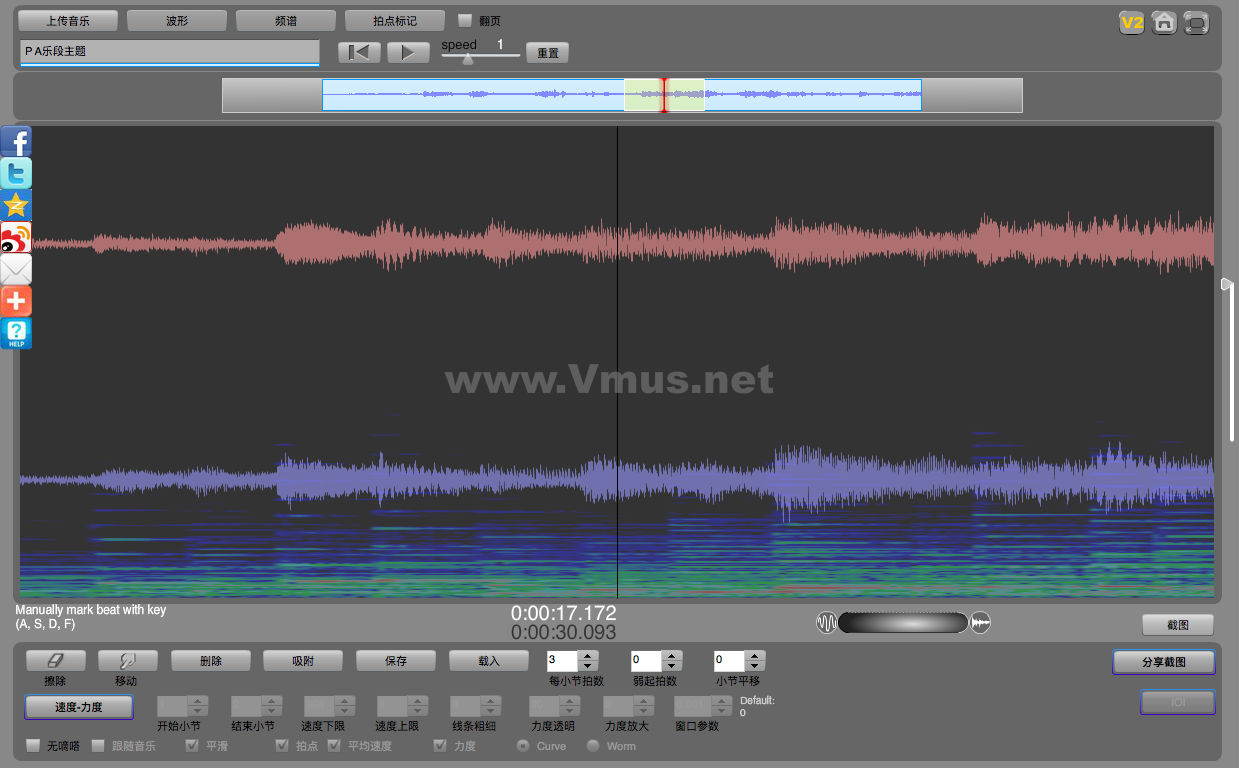
Task: Click the 上传音乐 upload music button
Action: pyautogui.click(x=68, y=20)
